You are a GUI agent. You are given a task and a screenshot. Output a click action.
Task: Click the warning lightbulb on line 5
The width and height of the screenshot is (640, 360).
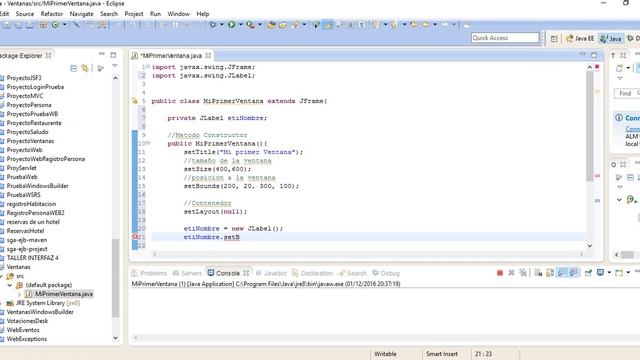(135, 101)
